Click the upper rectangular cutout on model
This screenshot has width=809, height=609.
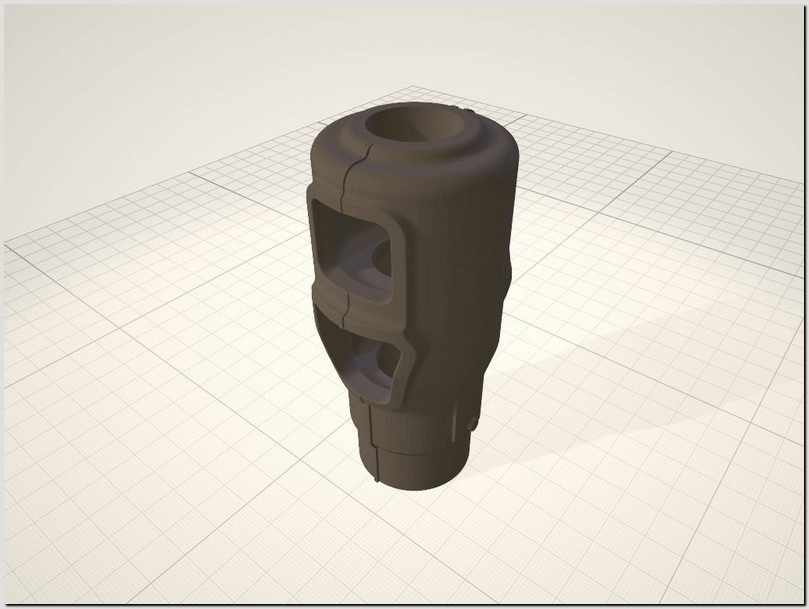(354, 251)
